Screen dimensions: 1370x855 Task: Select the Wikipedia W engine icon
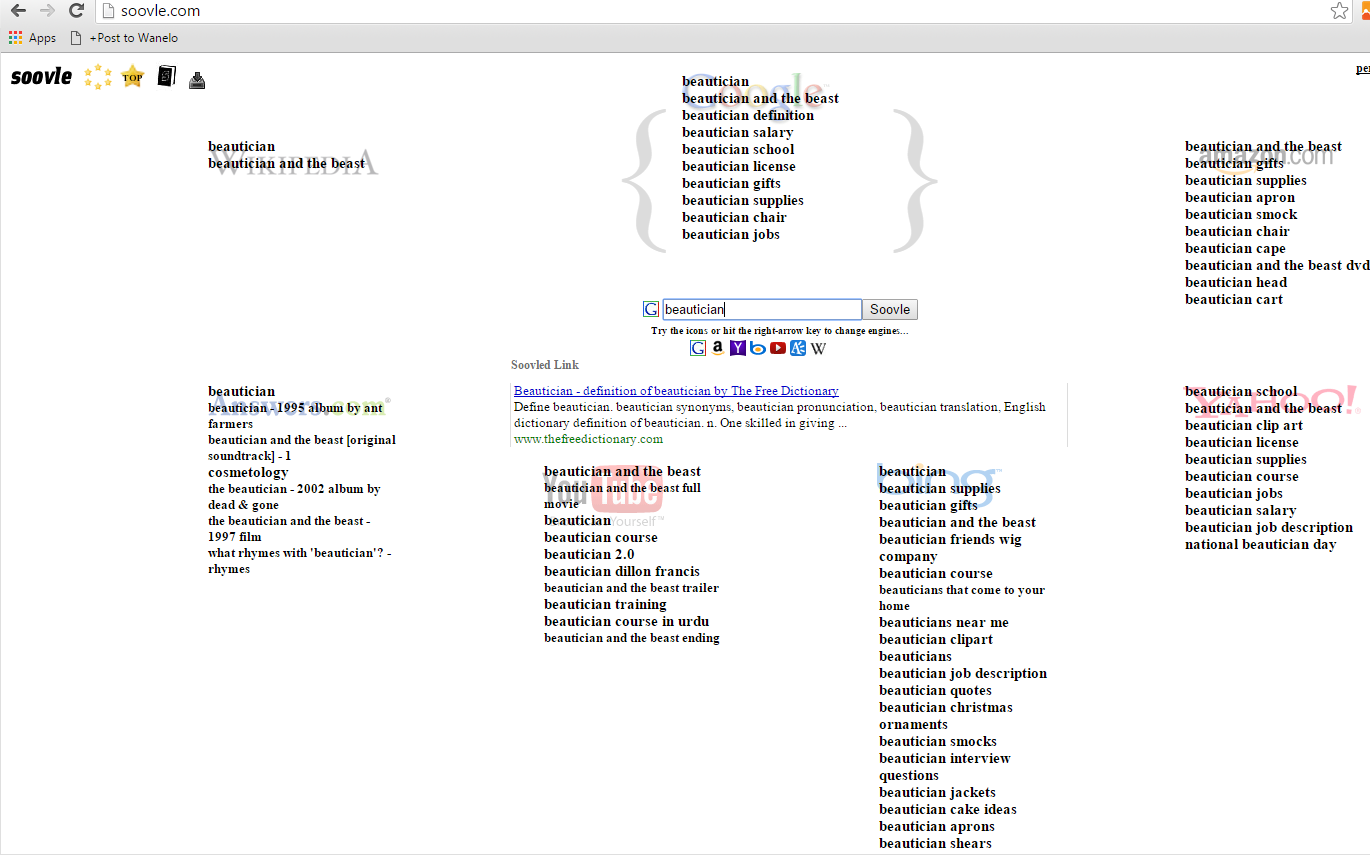pos(818,348)
